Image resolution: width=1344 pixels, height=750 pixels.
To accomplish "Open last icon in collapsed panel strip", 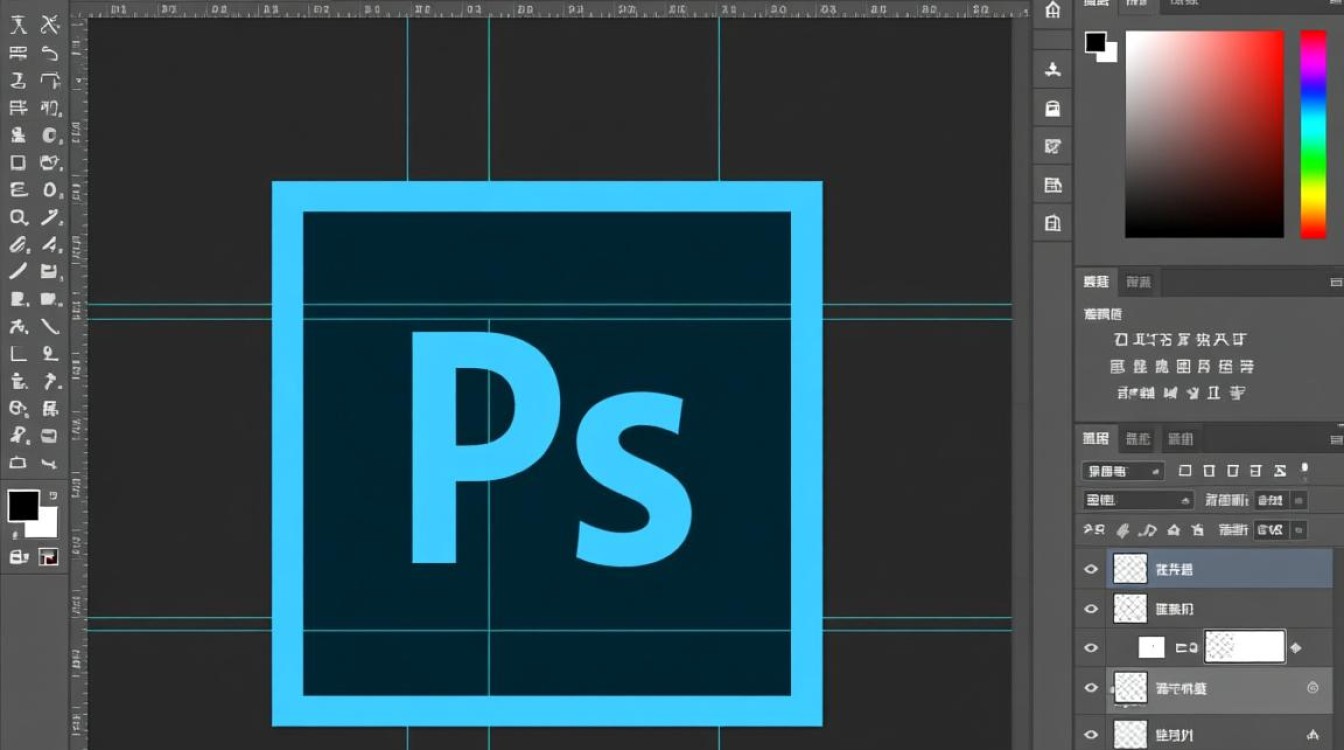I will [x=1052, y=223].
